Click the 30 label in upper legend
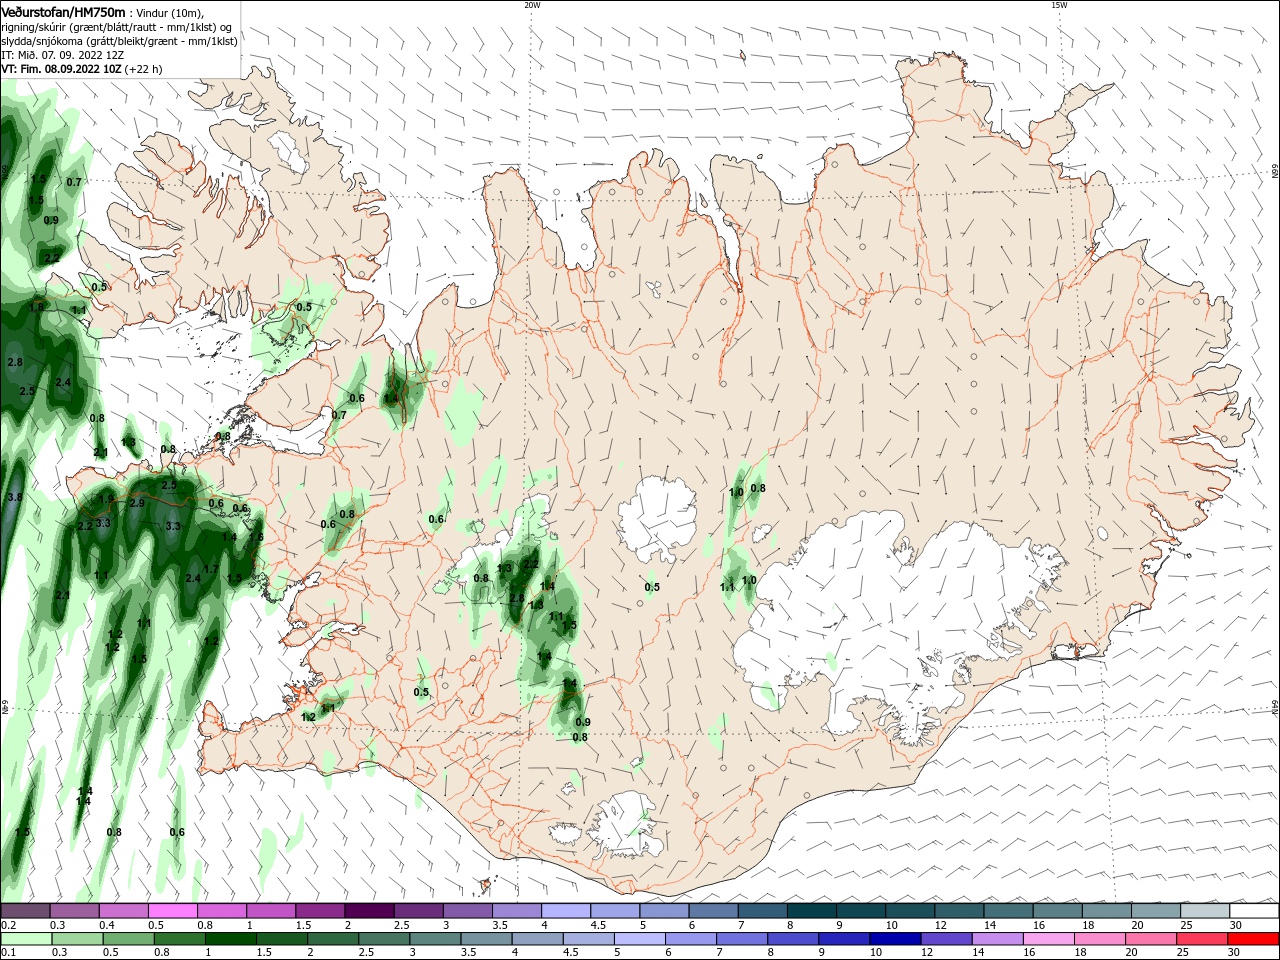This screenshot has height=960, width=1280. [x=1236, y=925]
